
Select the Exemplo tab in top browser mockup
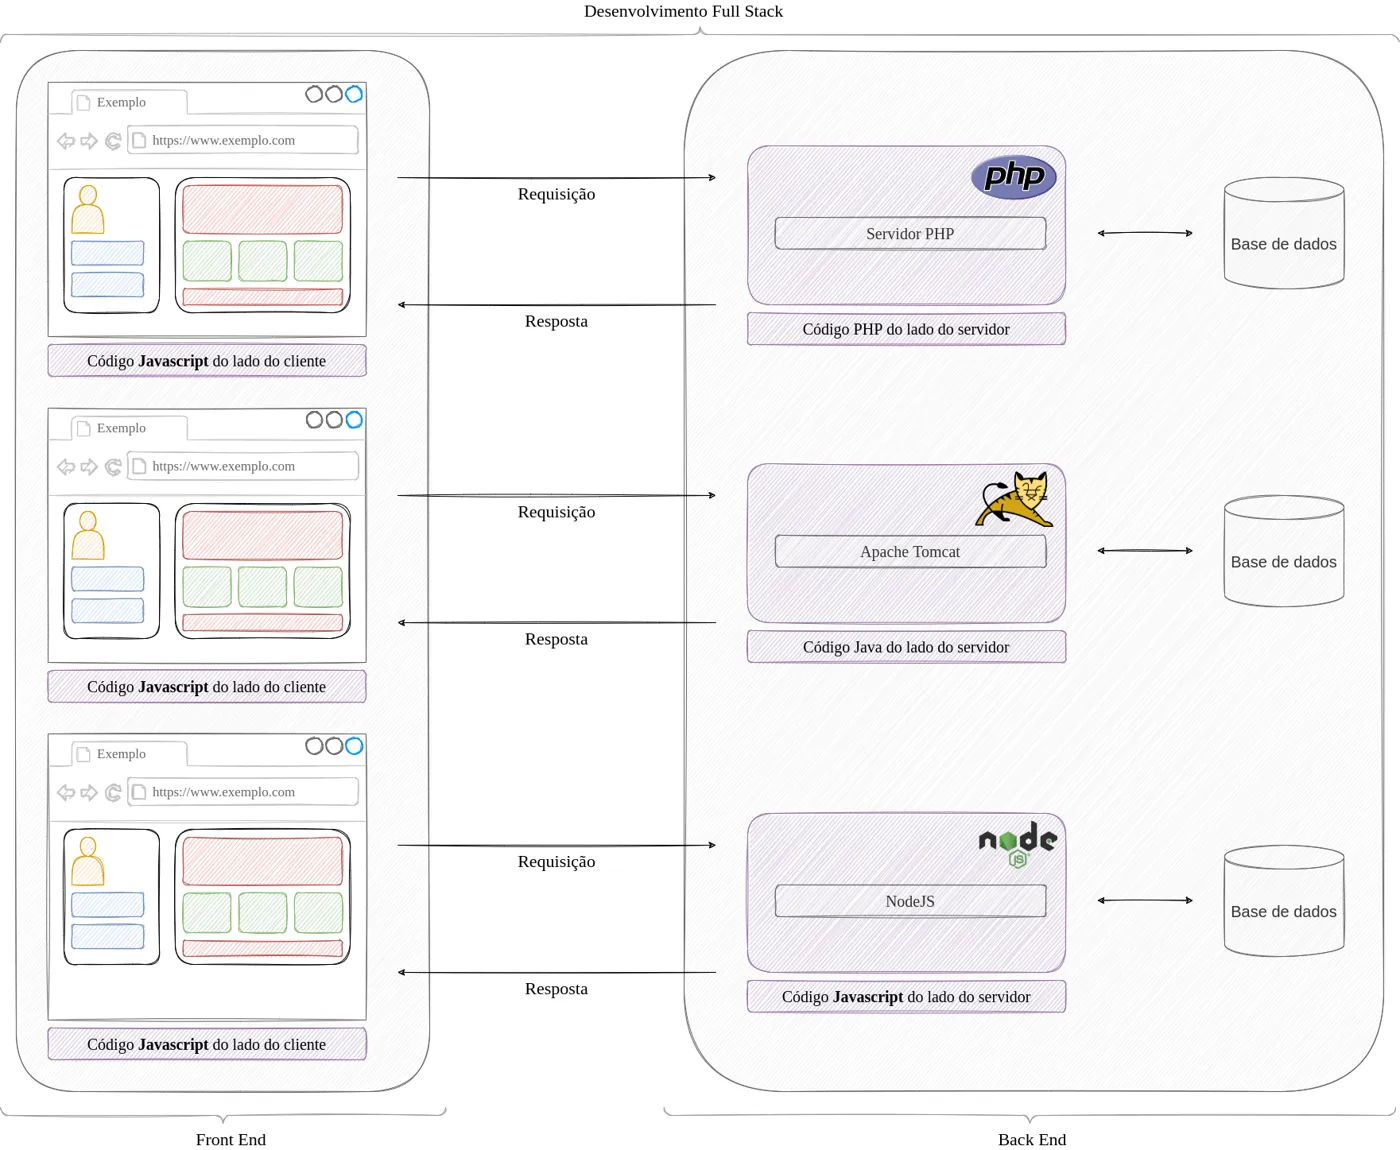(x=129, y=102)
